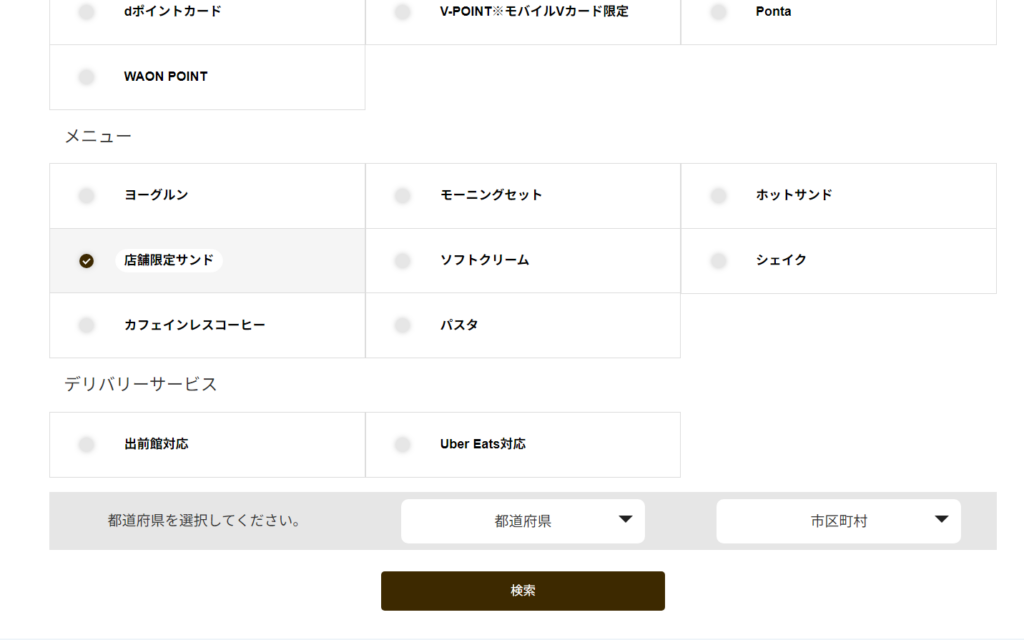Tick the Uber Eats対応 checkbox
This screenshot has height=640, width=1024.
click(402, 444)
